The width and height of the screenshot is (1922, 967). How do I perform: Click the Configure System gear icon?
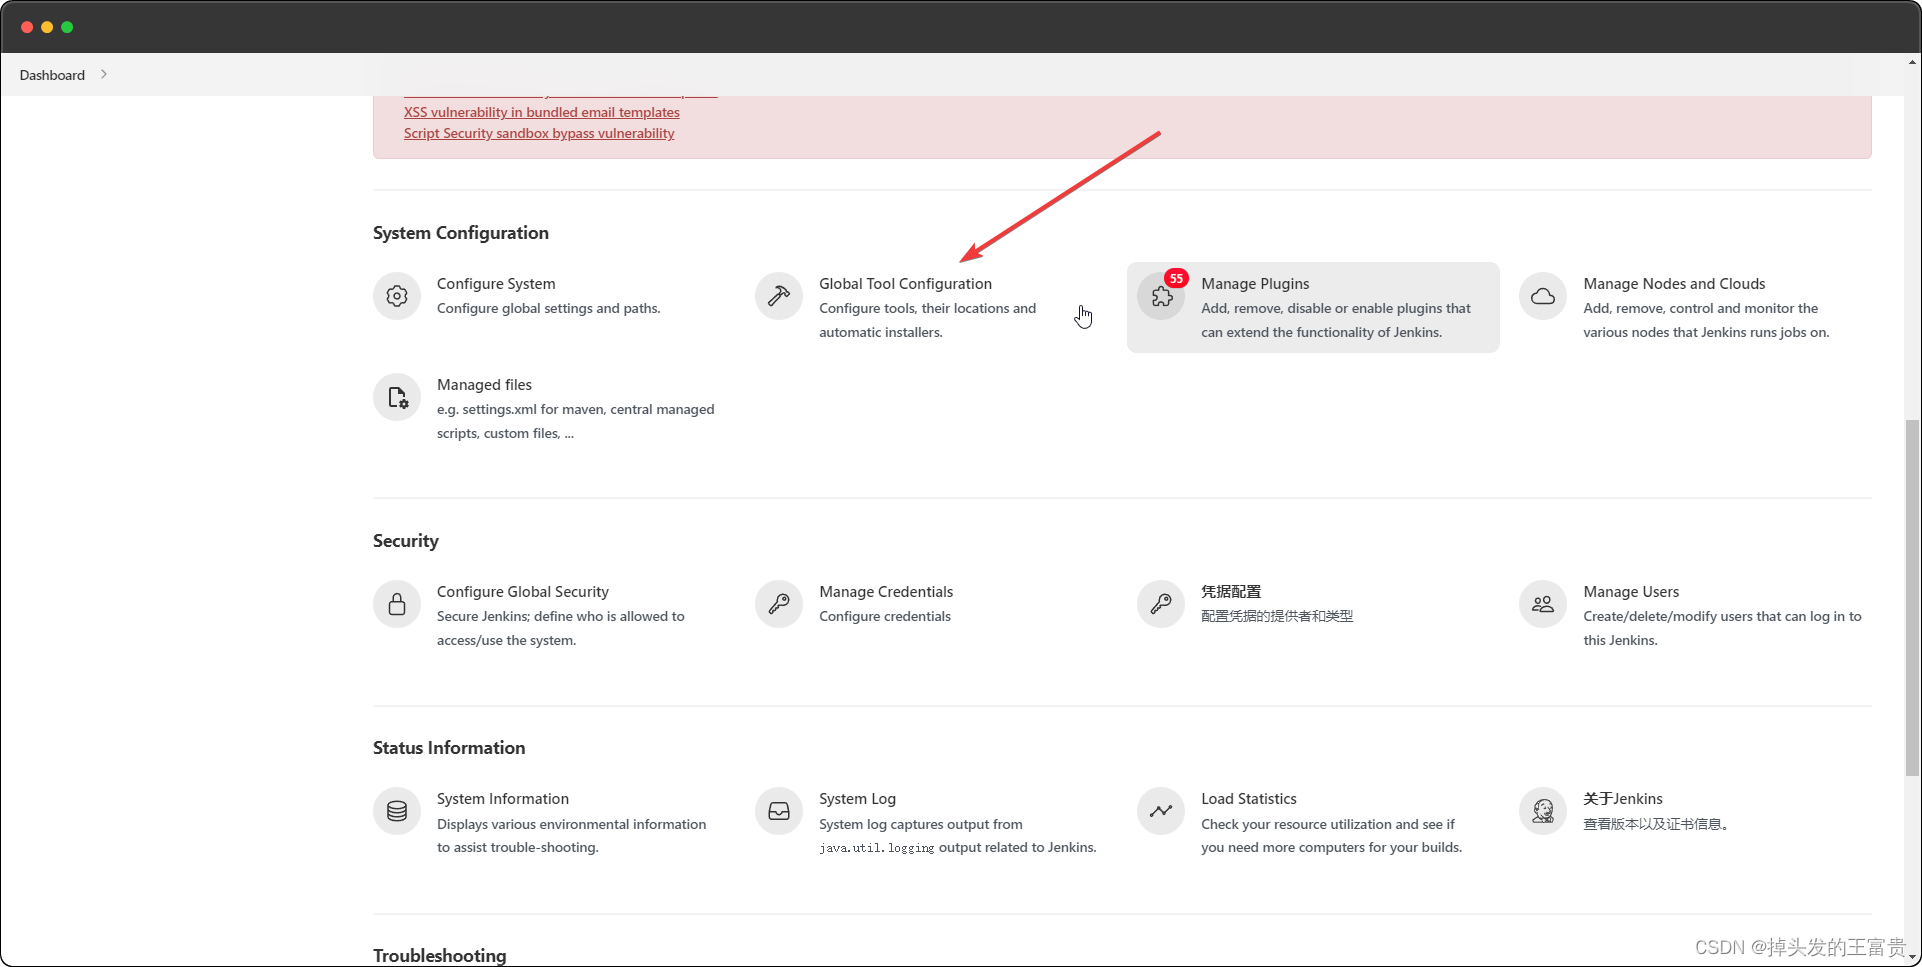[x=397, y=295]
